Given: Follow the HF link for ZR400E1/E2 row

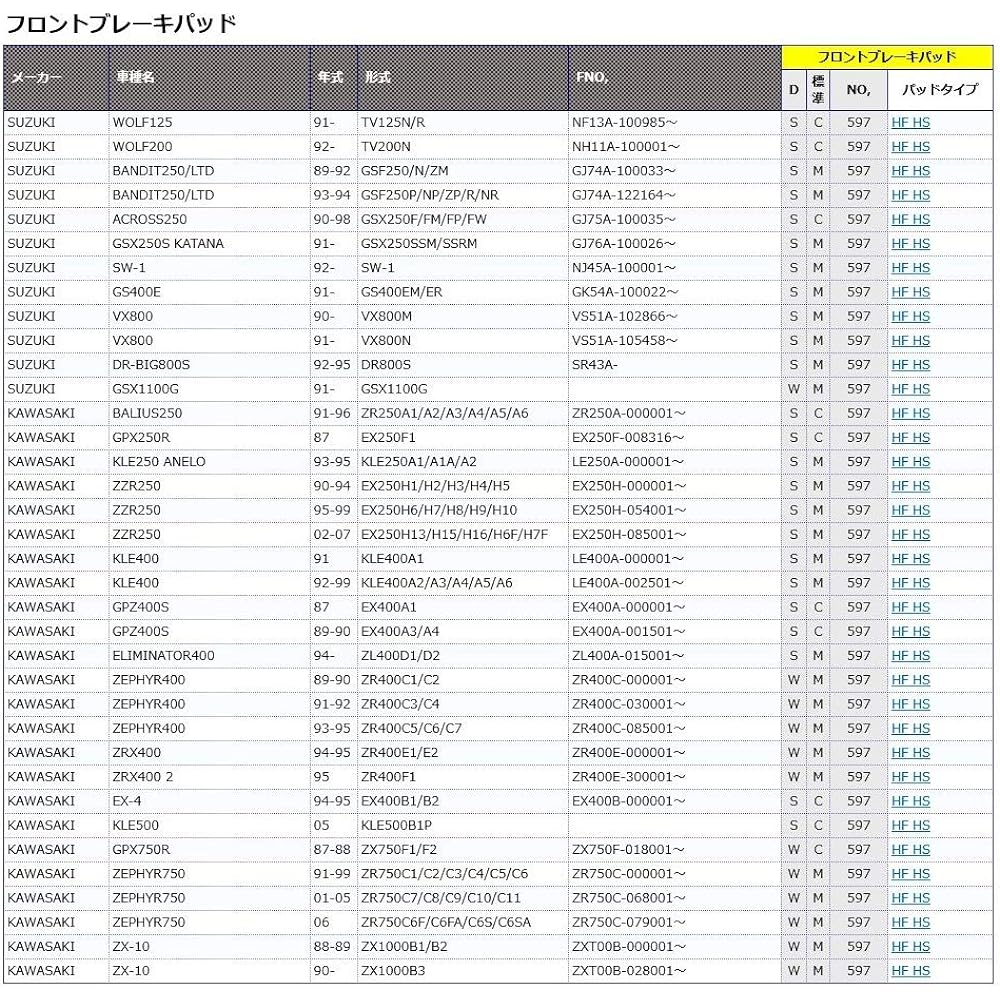Looking at the screenshot, I should [x=899, y=753].
